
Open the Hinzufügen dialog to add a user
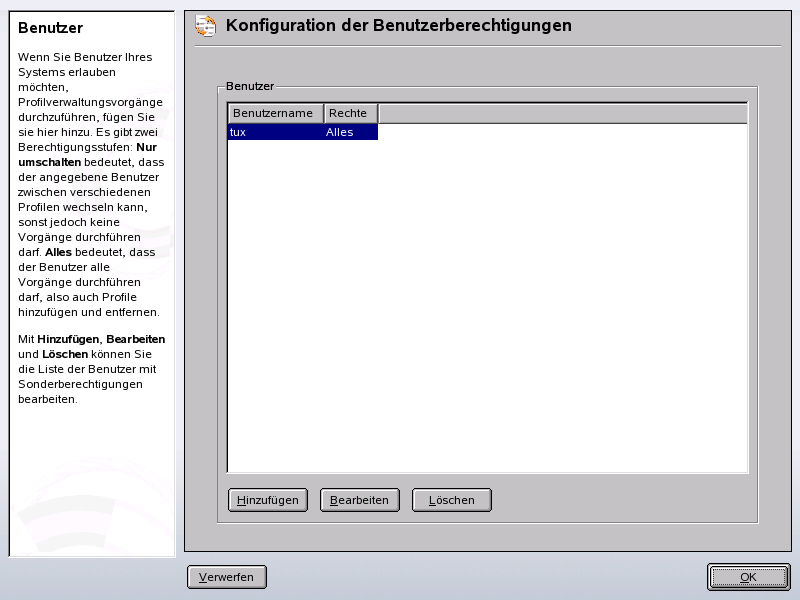coord(267,499)
